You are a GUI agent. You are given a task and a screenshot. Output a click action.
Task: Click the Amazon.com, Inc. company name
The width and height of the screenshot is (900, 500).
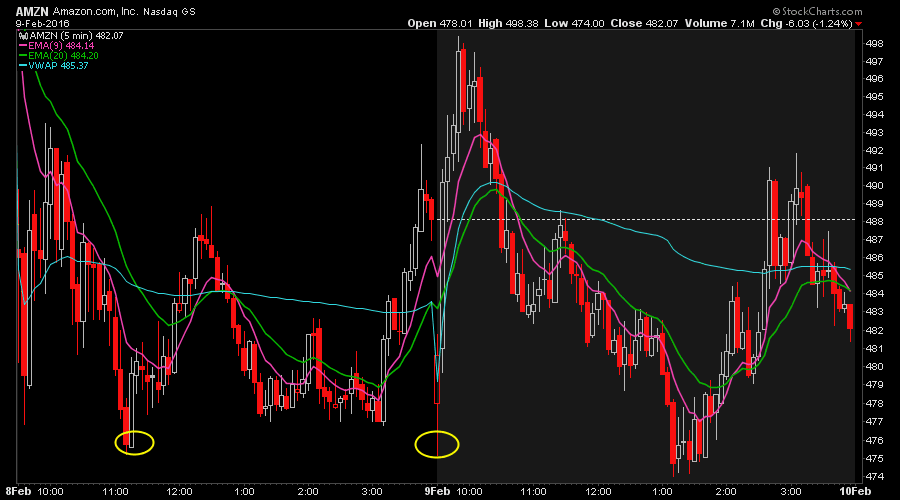point(95,11)
